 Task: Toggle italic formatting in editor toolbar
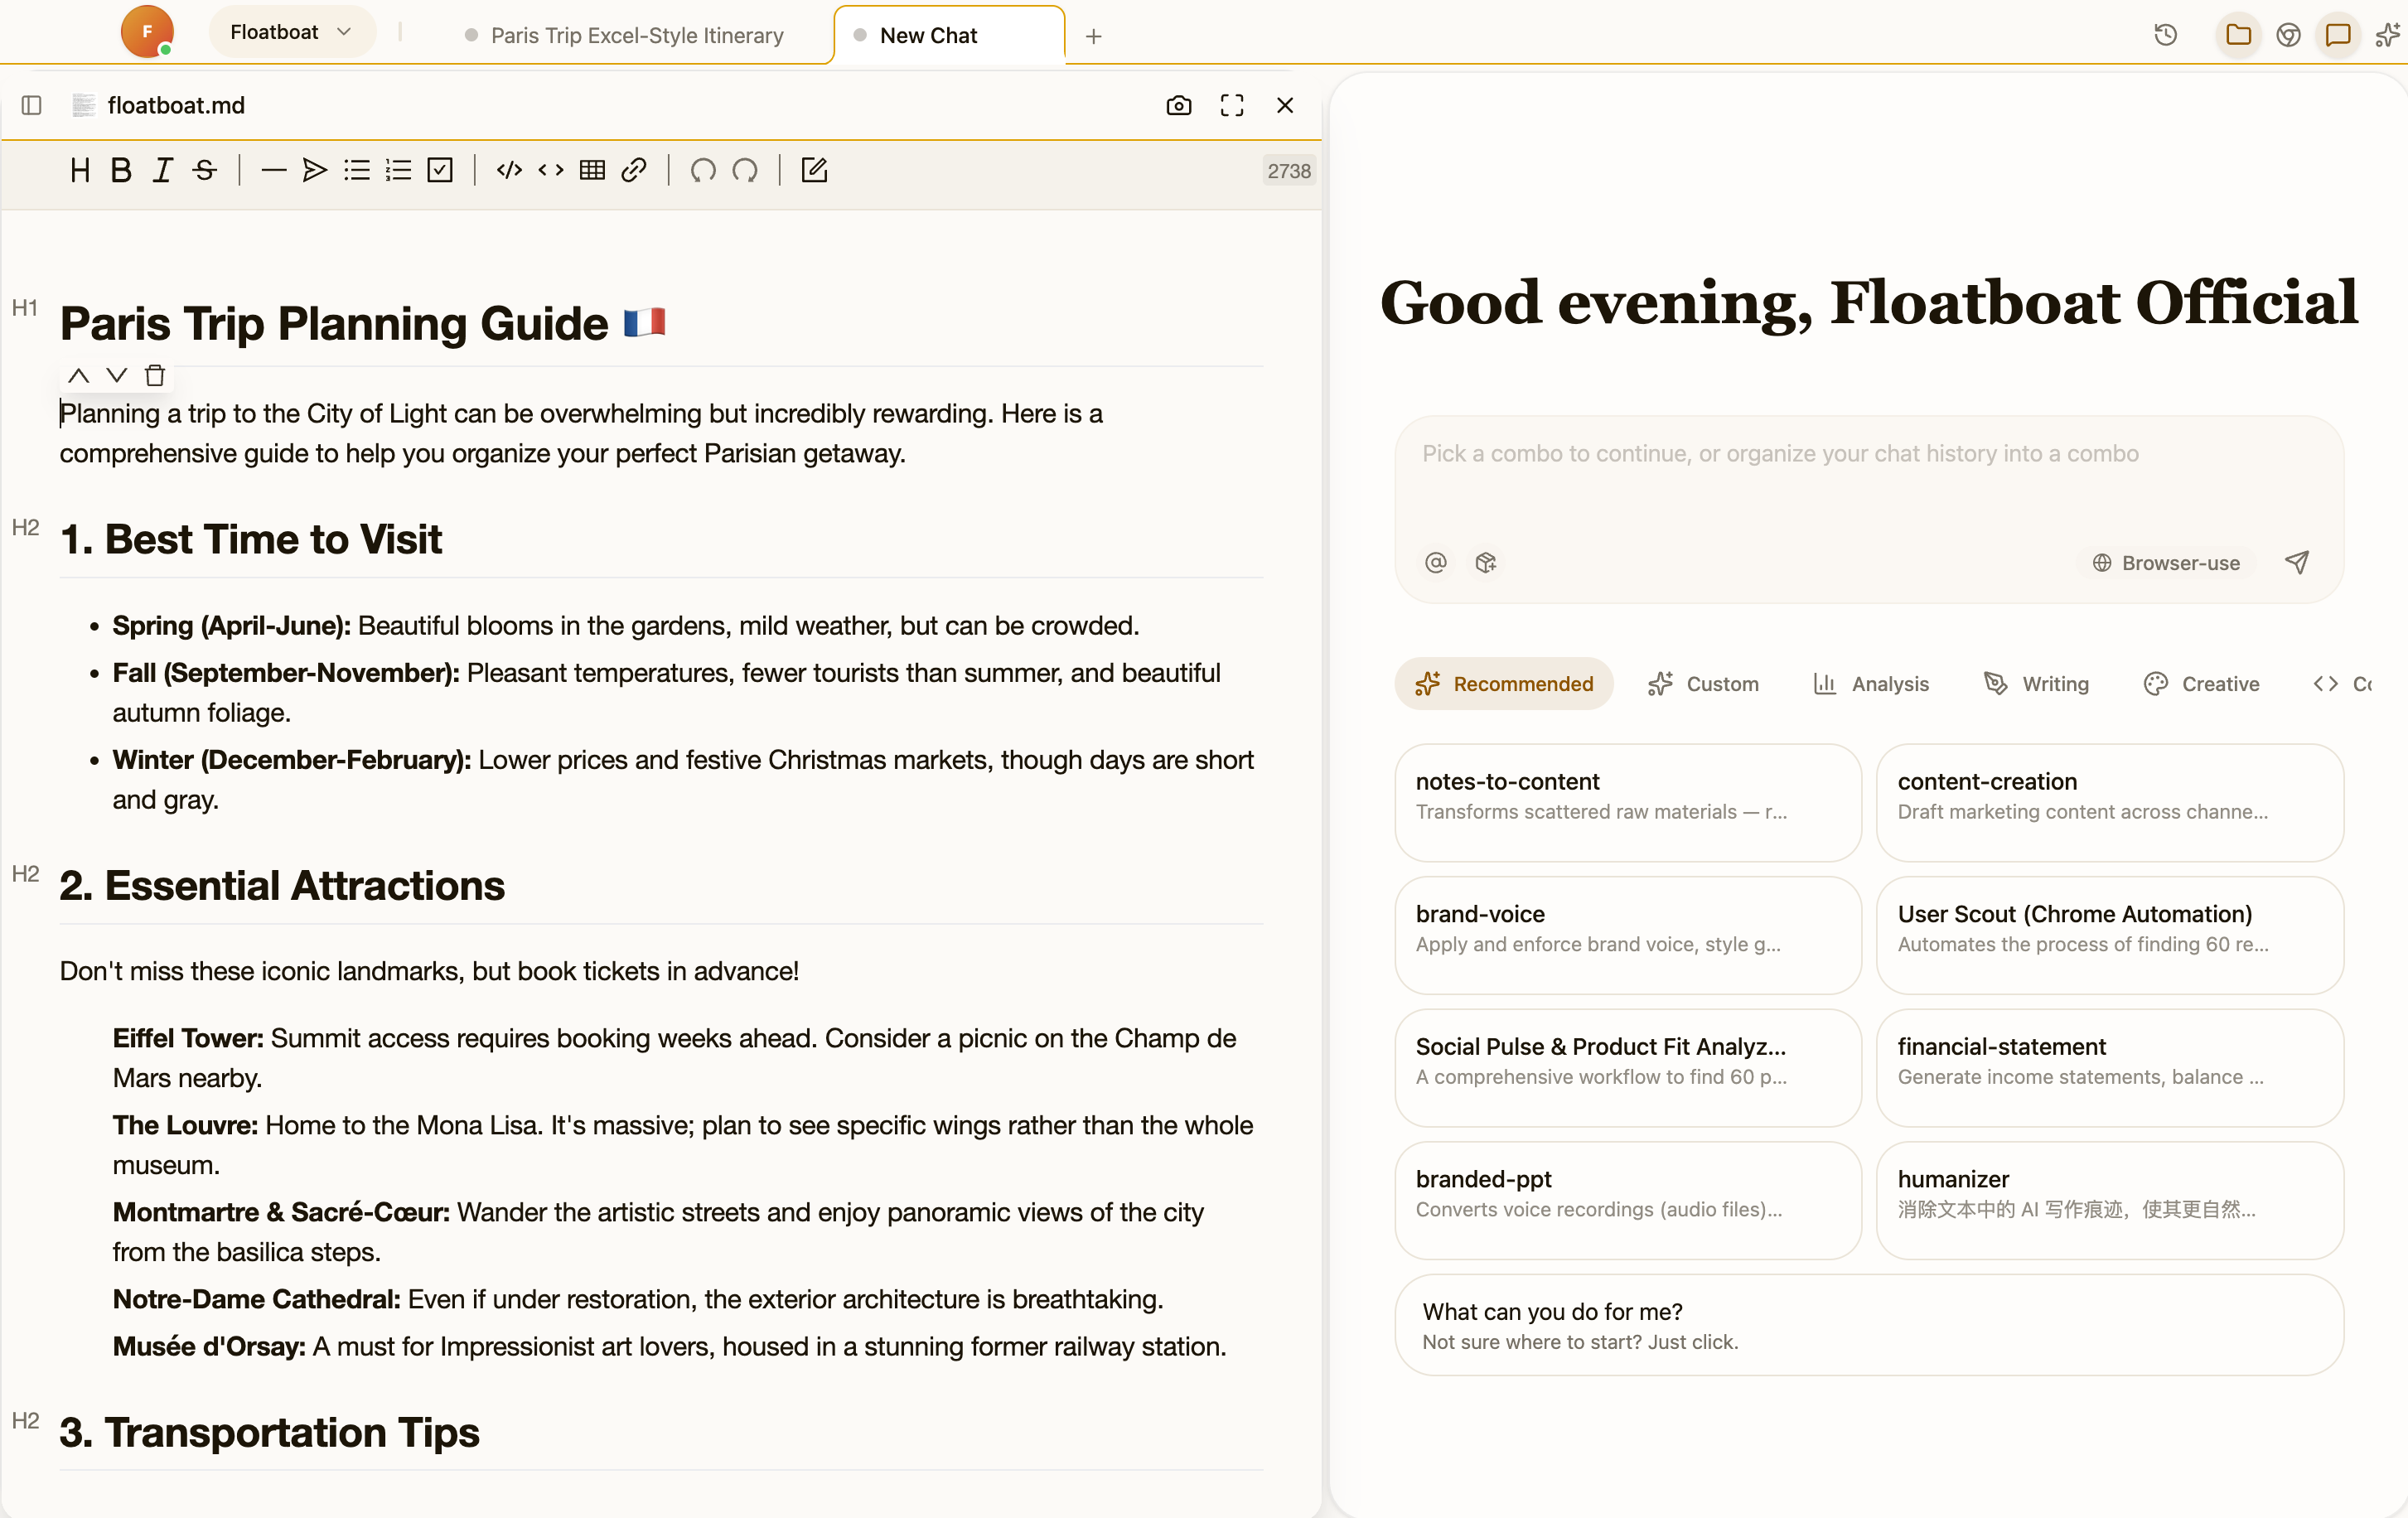tap(162, 170)
